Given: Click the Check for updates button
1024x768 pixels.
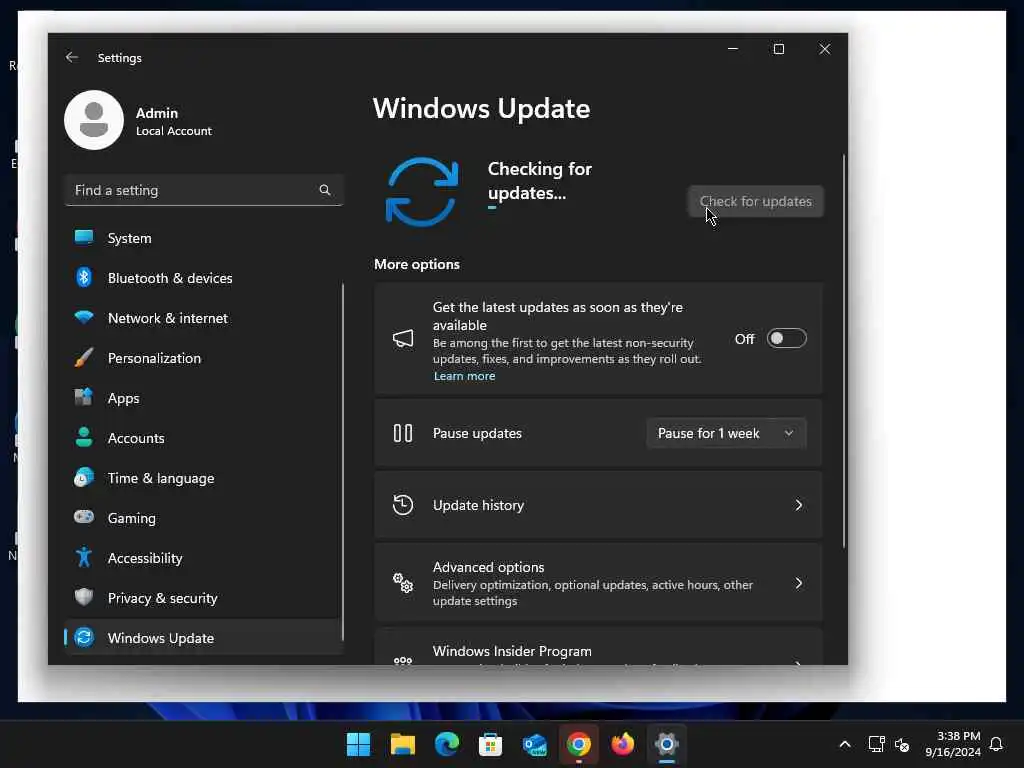Looking at the screenshot, I should [x=756, y=201].
